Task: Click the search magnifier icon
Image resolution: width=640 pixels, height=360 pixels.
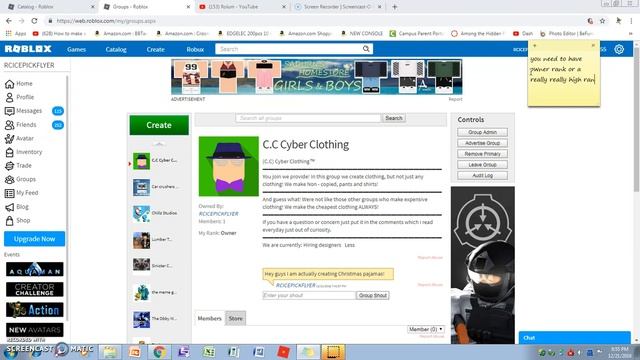Action: tap(366, 49)
